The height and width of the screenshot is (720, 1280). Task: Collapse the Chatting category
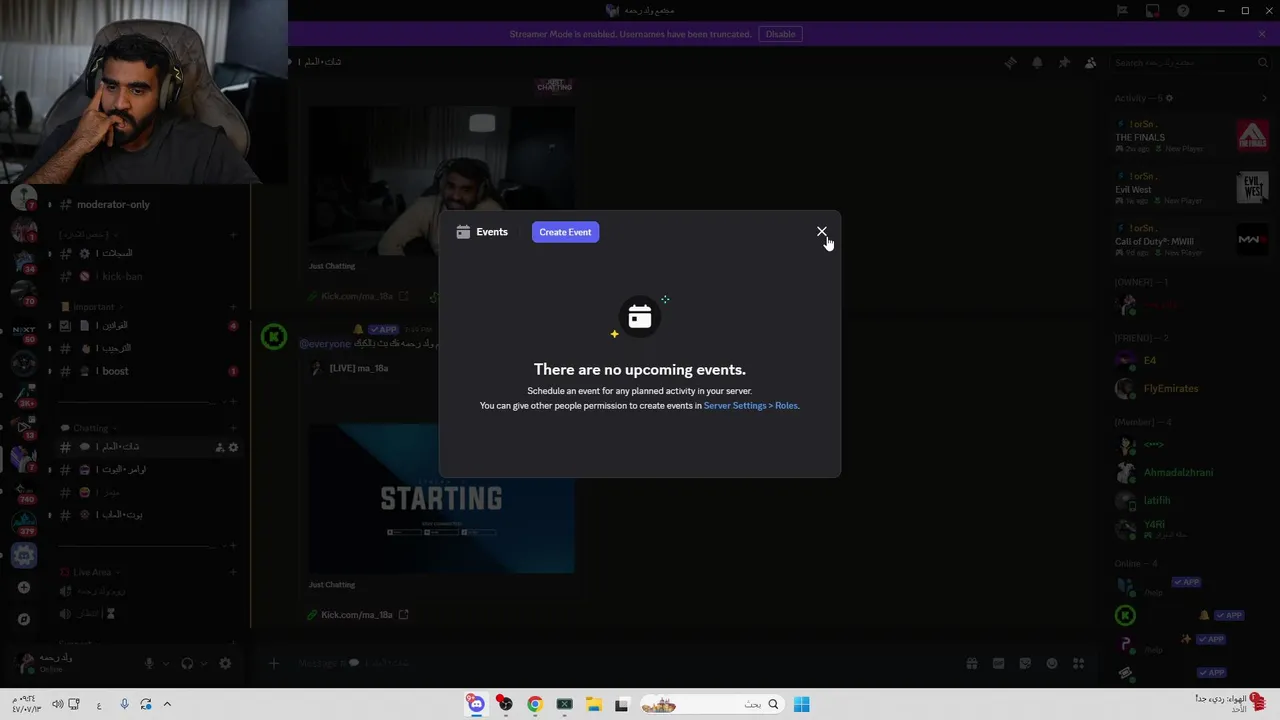[x=88, y=428]
